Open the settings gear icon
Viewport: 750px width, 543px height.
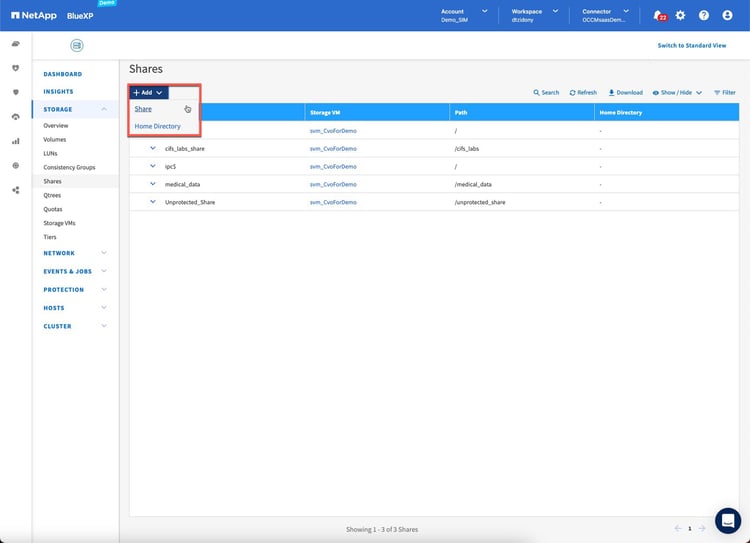(680, 15)
